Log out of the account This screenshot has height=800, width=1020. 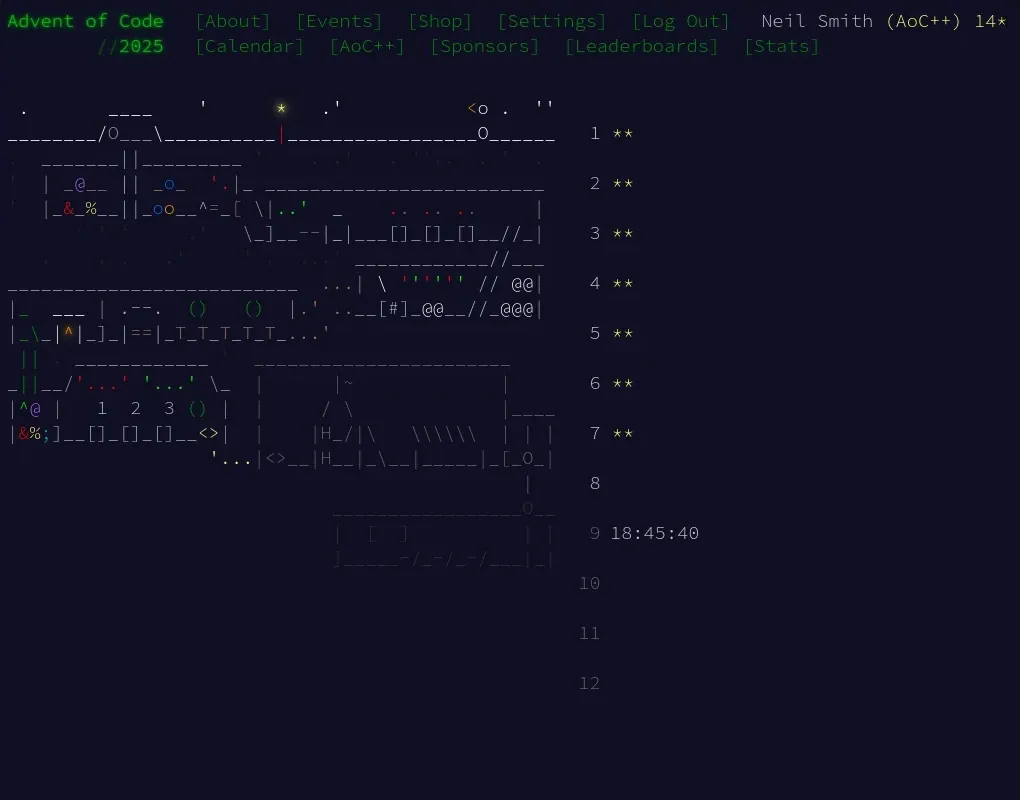coord(681,20)
